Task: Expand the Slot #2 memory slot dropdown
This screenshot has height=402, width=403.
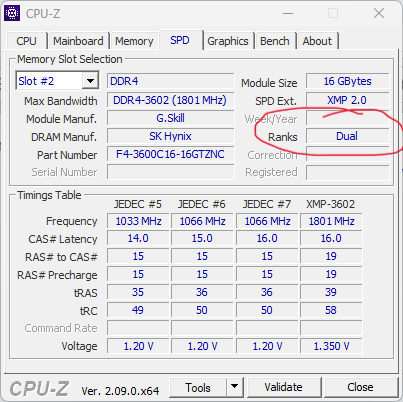Action: coord(90,81)
